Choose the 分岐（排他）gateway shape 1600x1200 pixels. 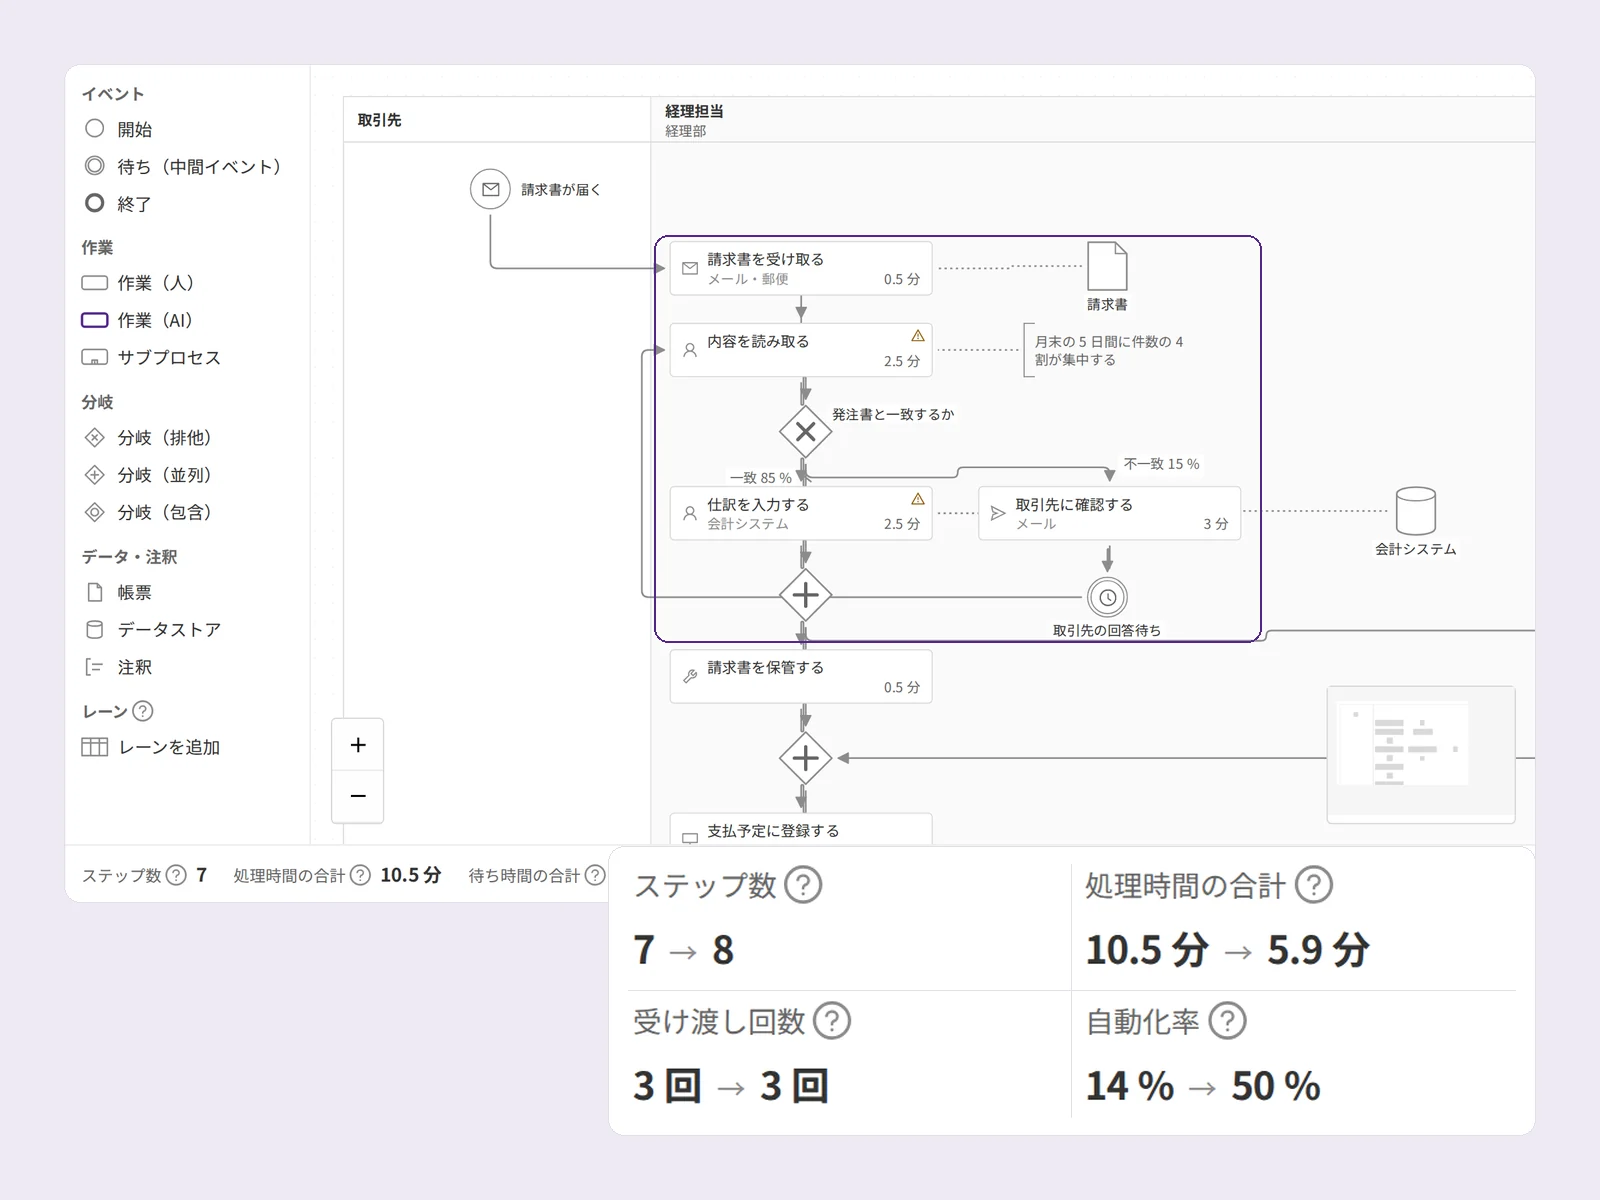(148, 437)
